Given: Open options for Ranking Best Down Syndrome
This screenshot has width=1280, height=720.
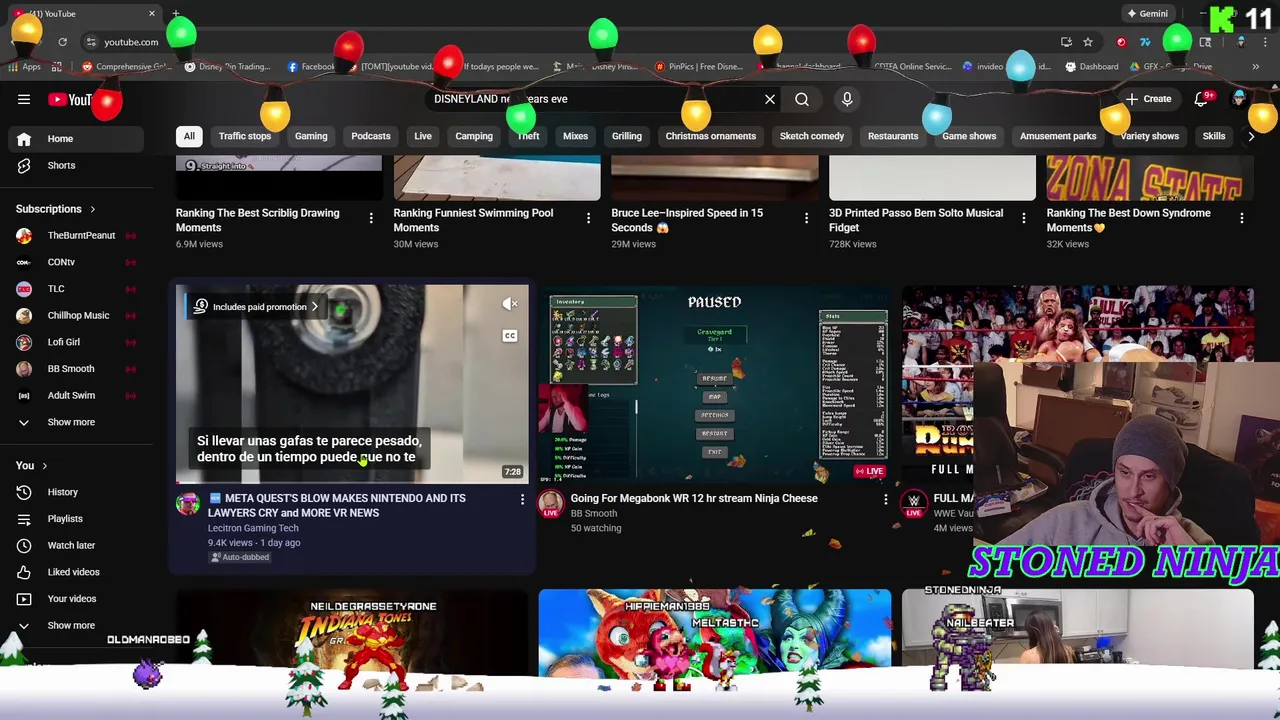Looking at the screenshot, I should pyautogui.click(x=1242, y=218).
